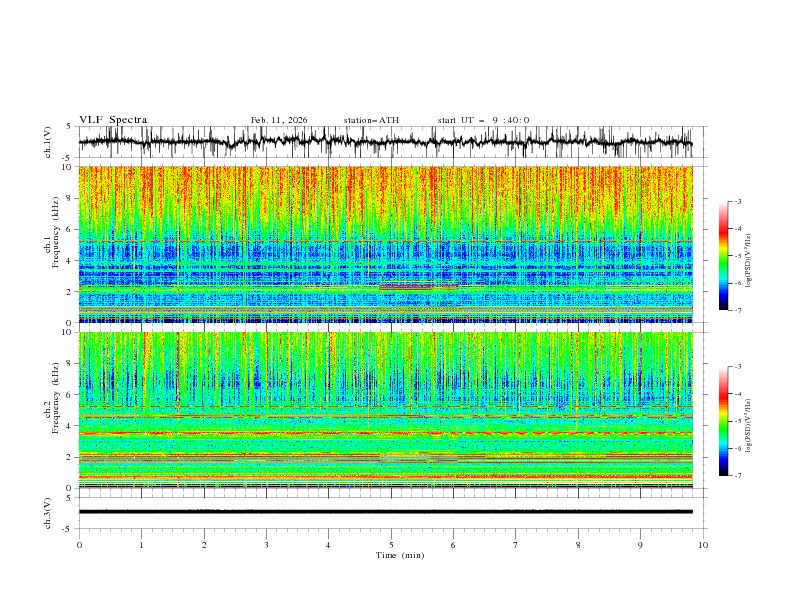
Task: Select the date "Feb. 11, 2026"
Action: point(279,120)
